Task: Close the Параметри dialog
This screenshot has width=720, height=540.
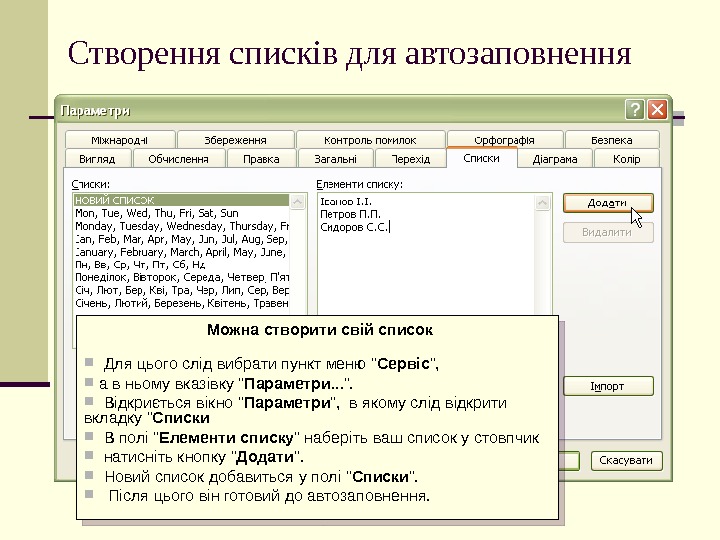Action: coord(658,110)
